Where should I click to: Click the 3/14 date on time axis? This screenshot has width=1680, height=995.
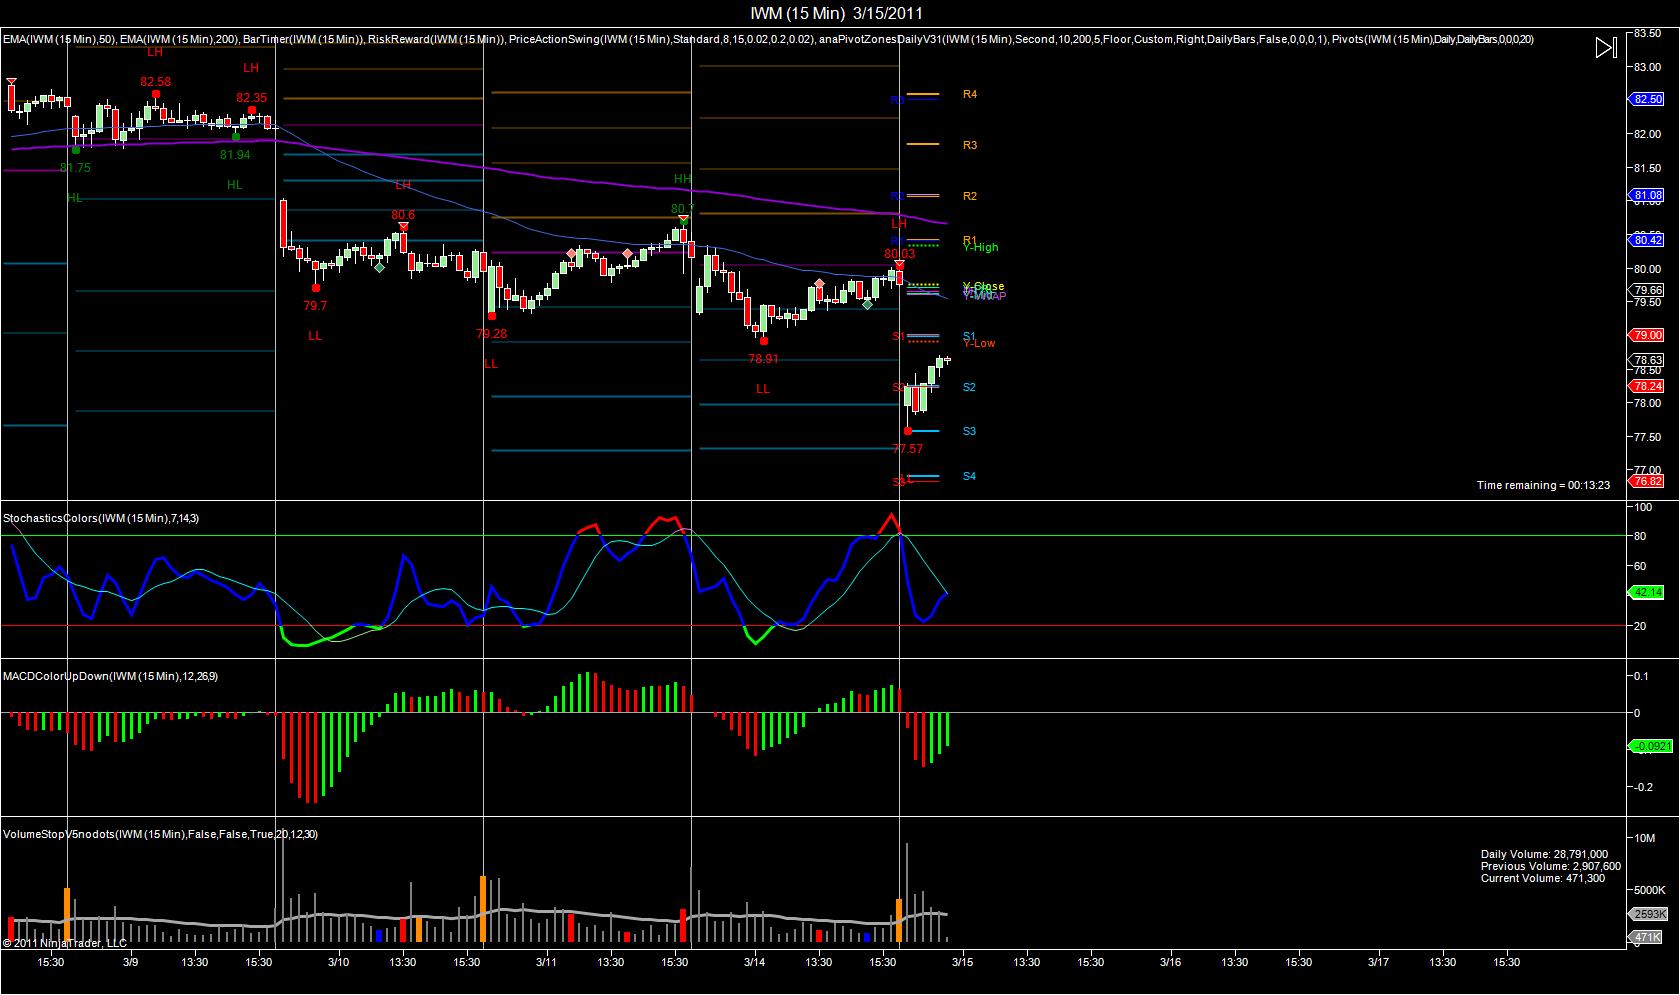tap(754, 962)
